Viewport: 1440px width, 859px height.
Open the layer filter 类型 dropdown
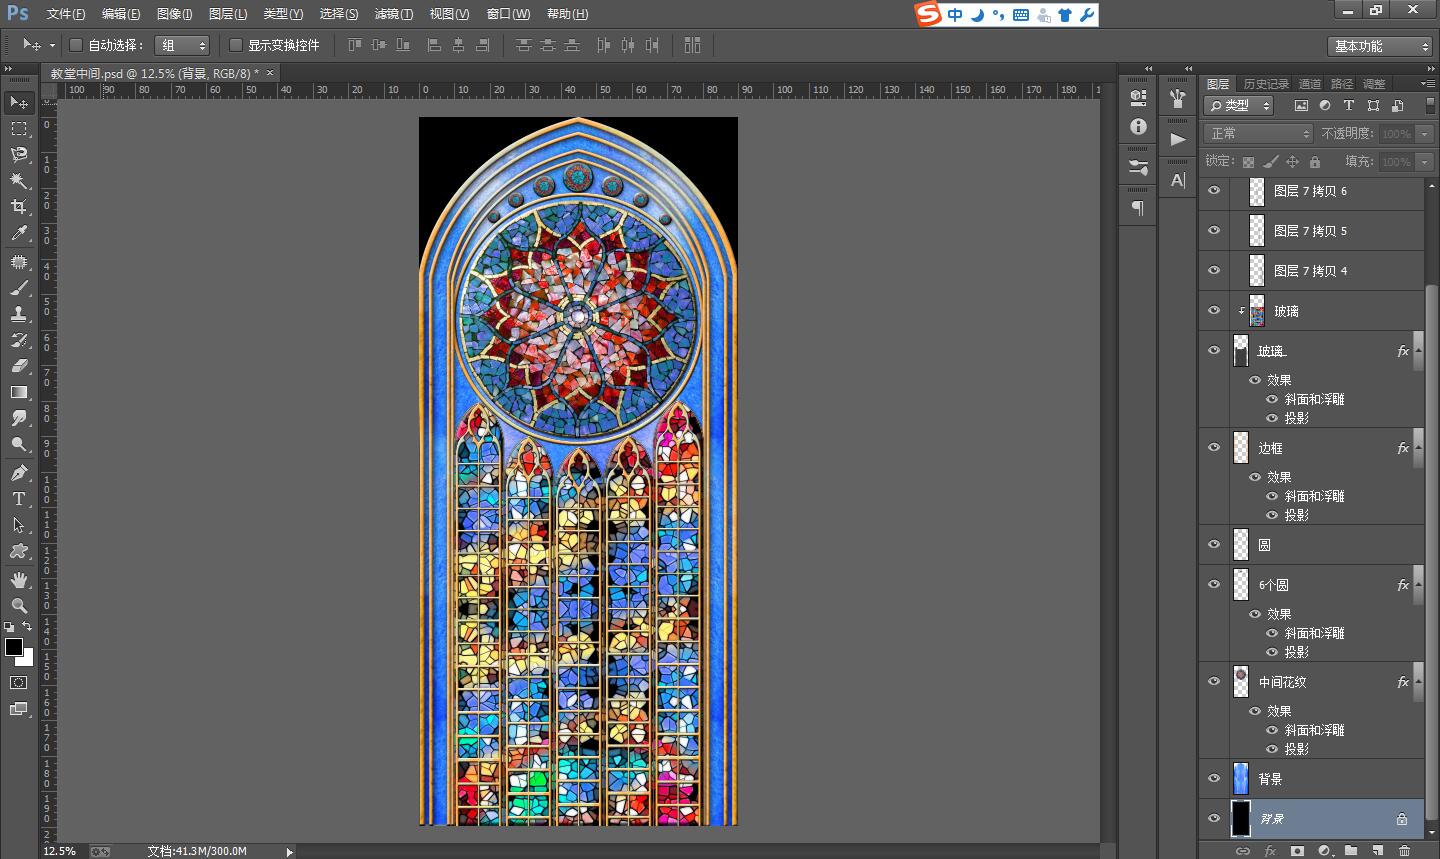coord(1238,105)
